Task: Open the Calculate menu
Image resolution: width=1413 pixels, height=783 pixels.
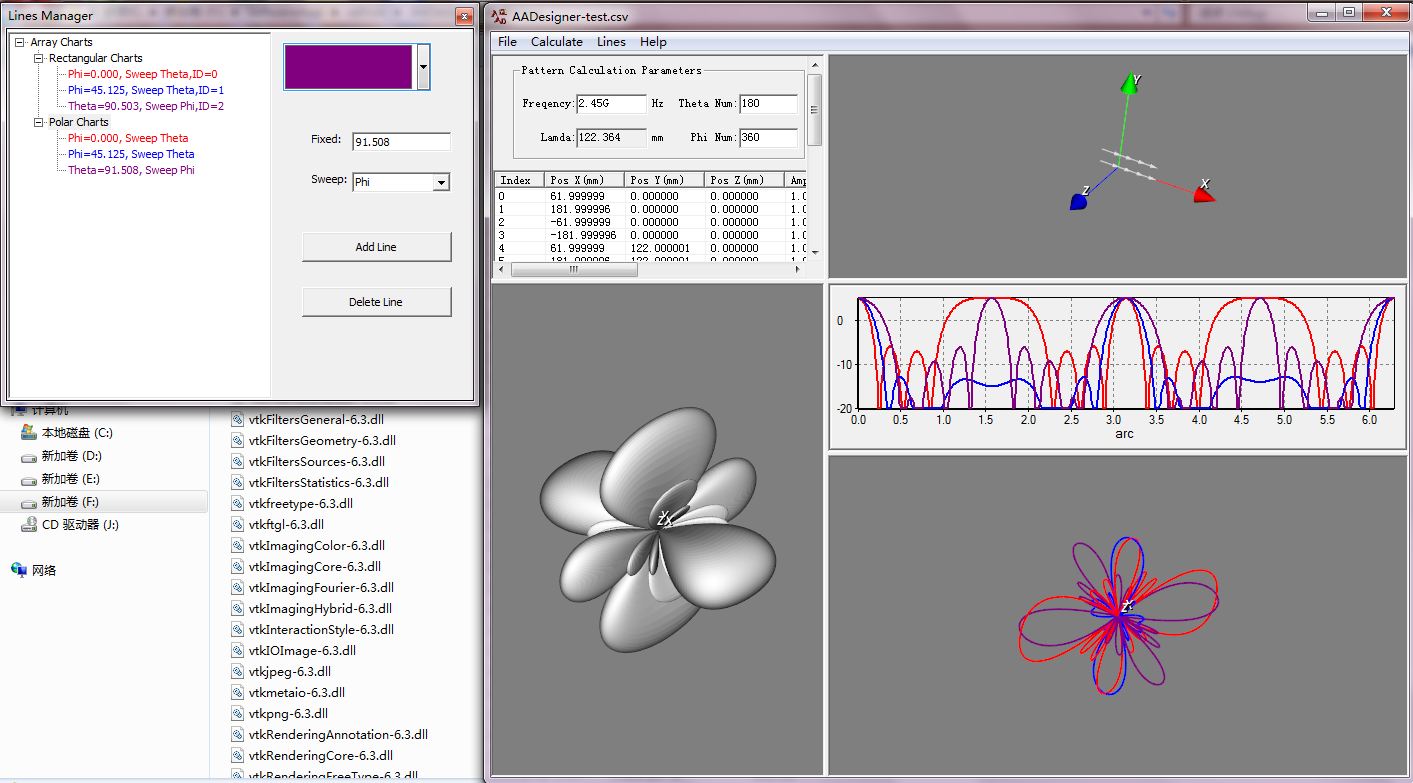Action: click(x=556, y=42)
